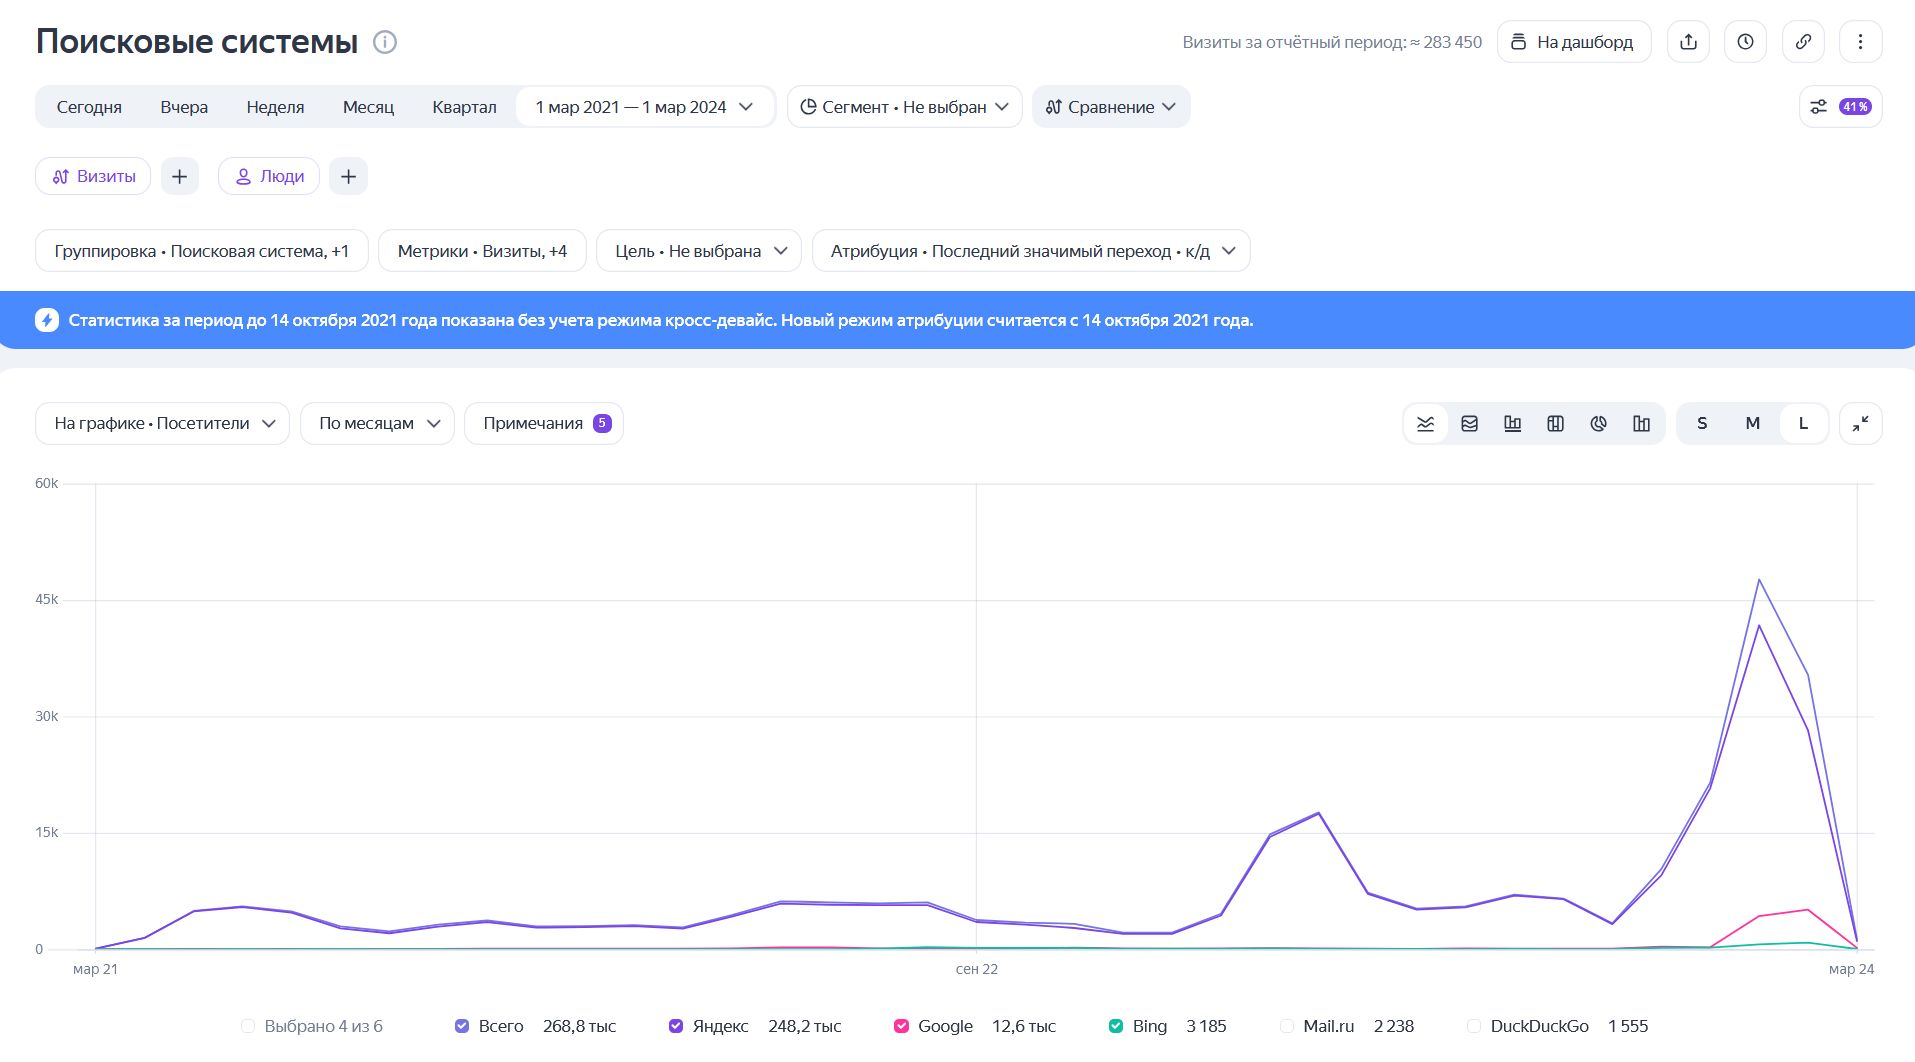The width and height of the screenshot is (1915, 1062).
Task: Add a segment next to Люди
Action: [x=348, y=176]
